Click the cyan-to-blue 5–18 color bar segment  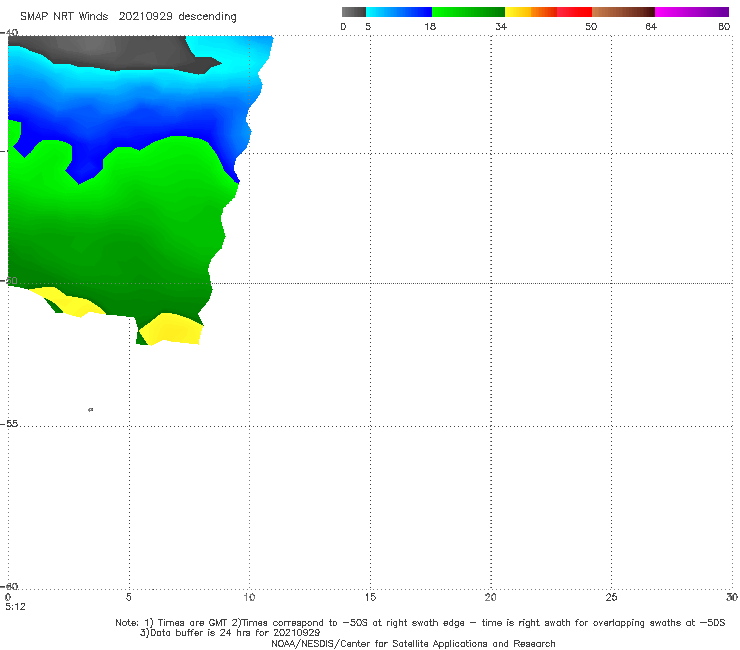click(x=399, y=12)
